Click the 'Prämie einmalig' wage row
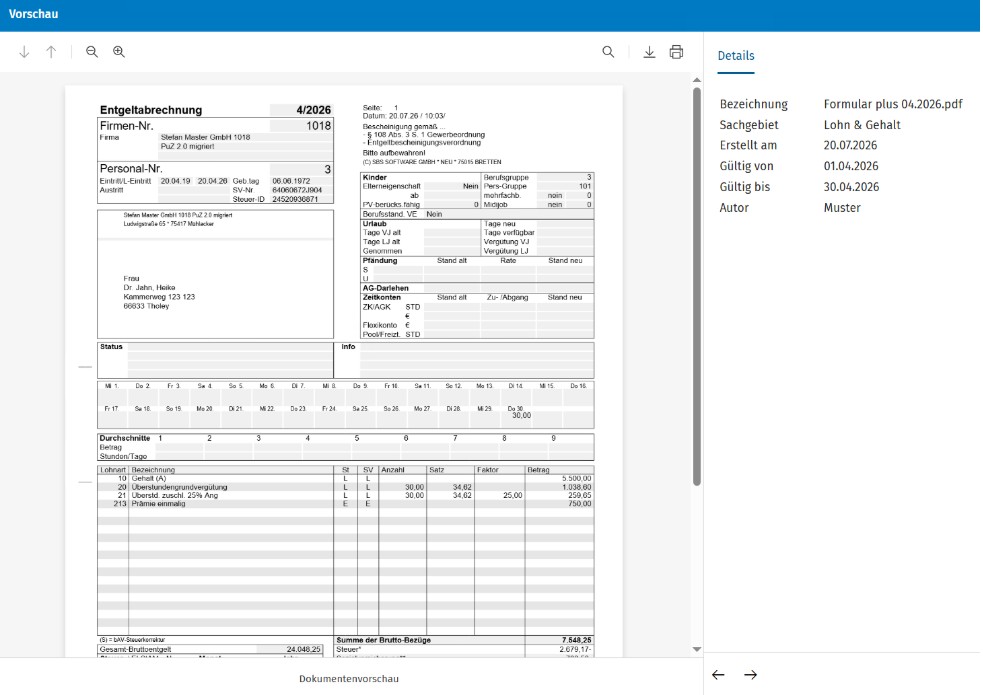Screen dimensions: 983x695 (x=345, y=504)
